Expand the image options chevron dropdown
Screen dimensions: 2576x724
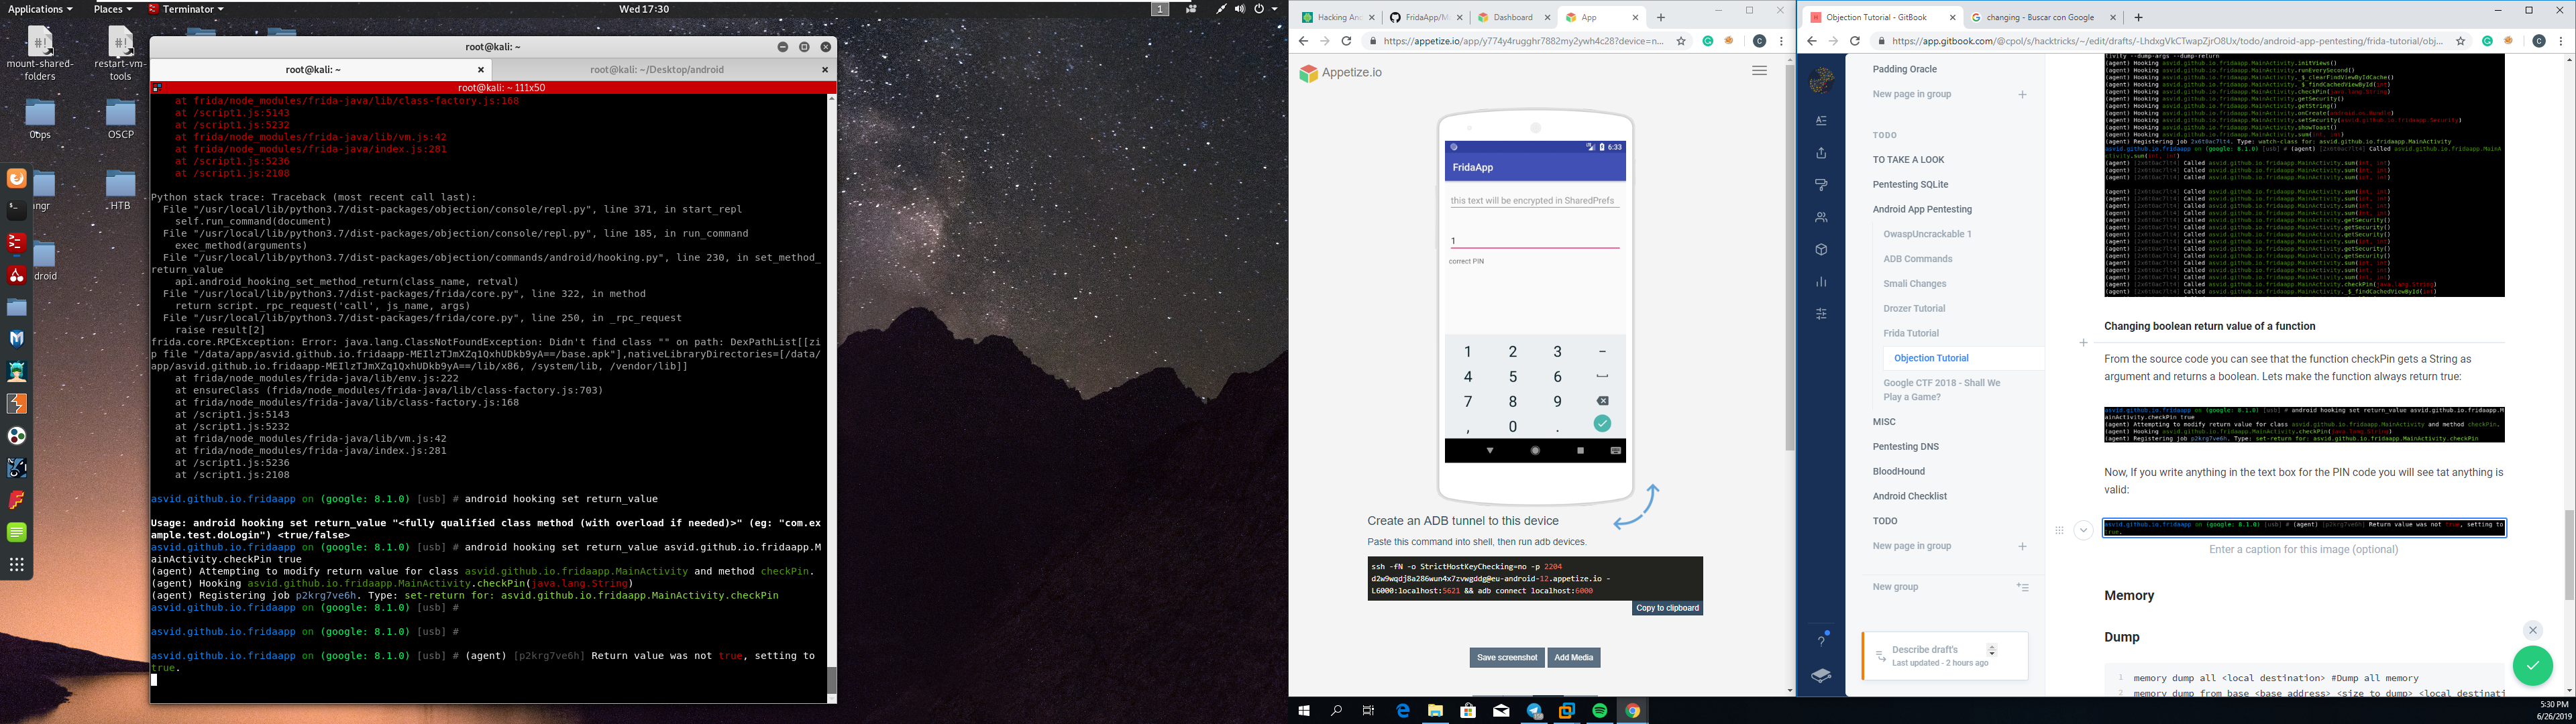[2083, 530]
